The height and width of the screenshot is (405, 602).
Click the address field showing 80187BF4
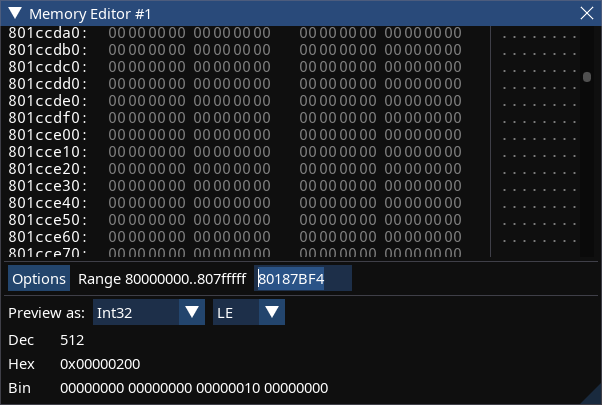pos(303,278)
